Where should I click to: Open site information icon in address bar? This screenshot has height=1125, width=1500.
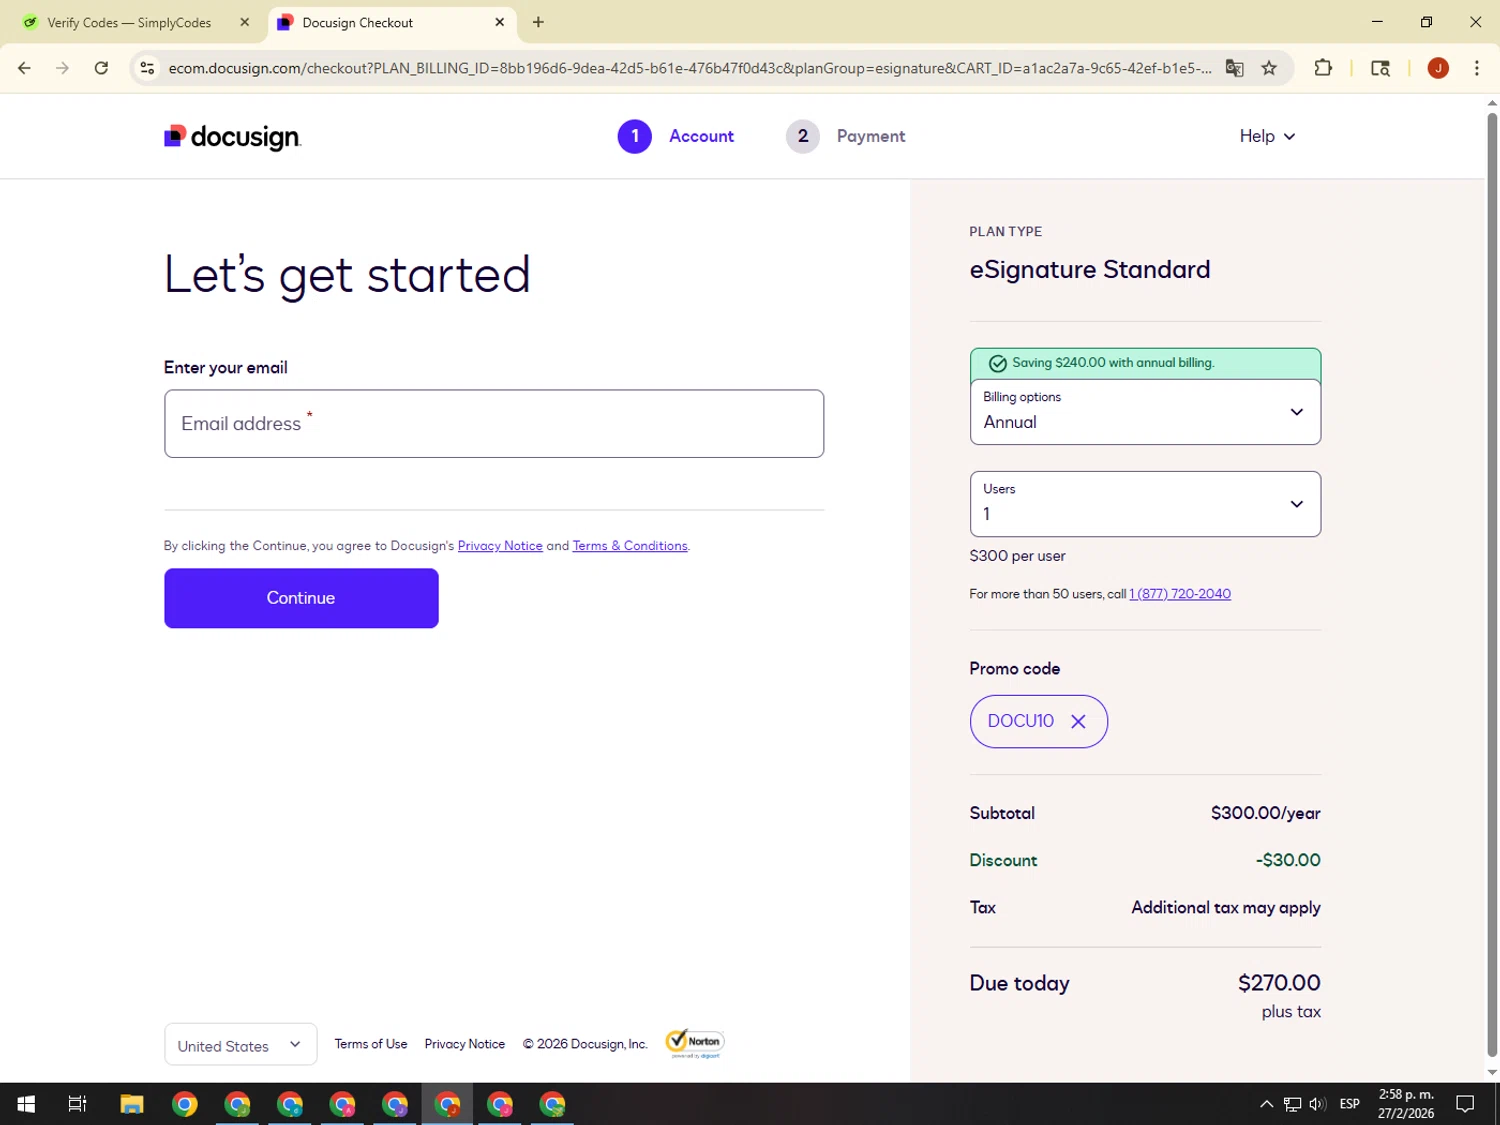(x=147, y=68)
